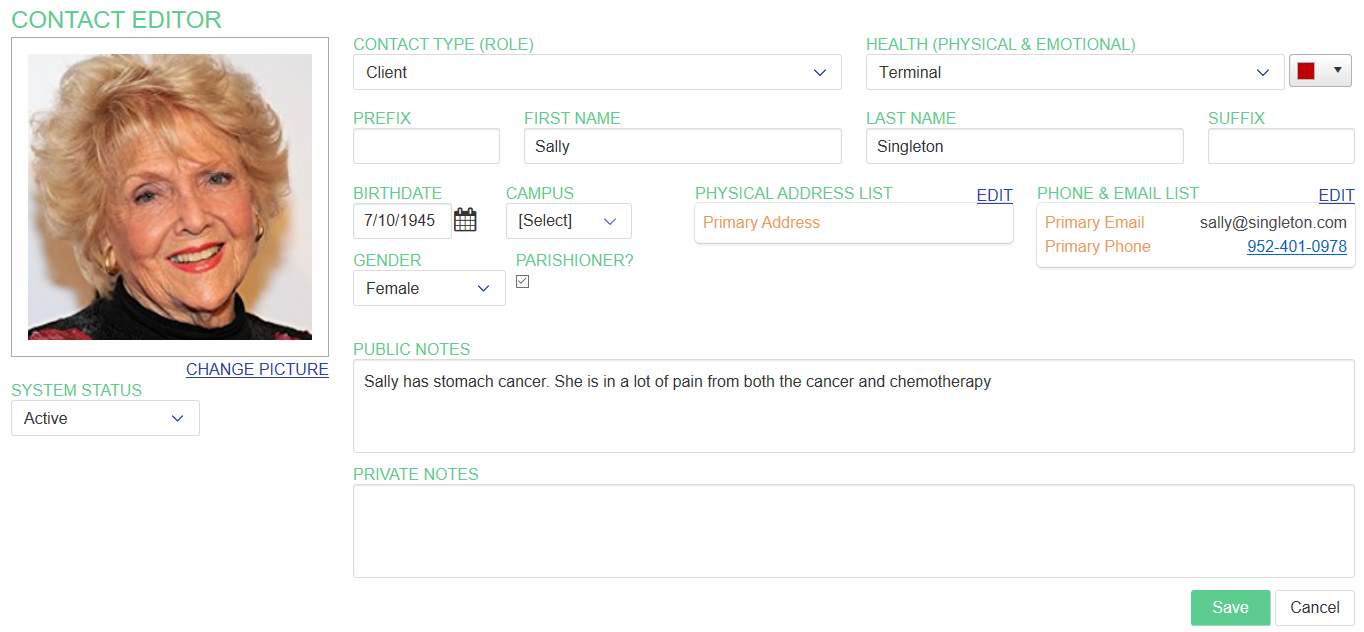
Task: Click into the First Name field
Action: point(682,146)
